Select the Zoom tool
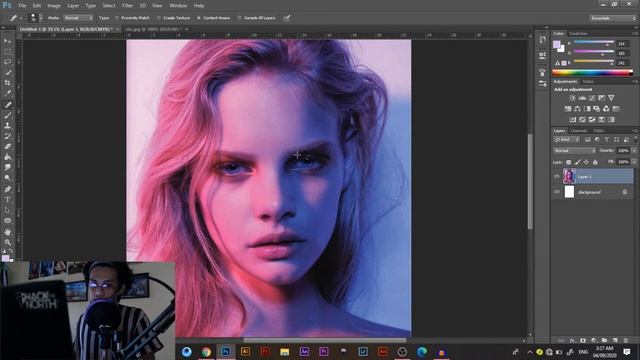640x360 pixels. (7, 242)
